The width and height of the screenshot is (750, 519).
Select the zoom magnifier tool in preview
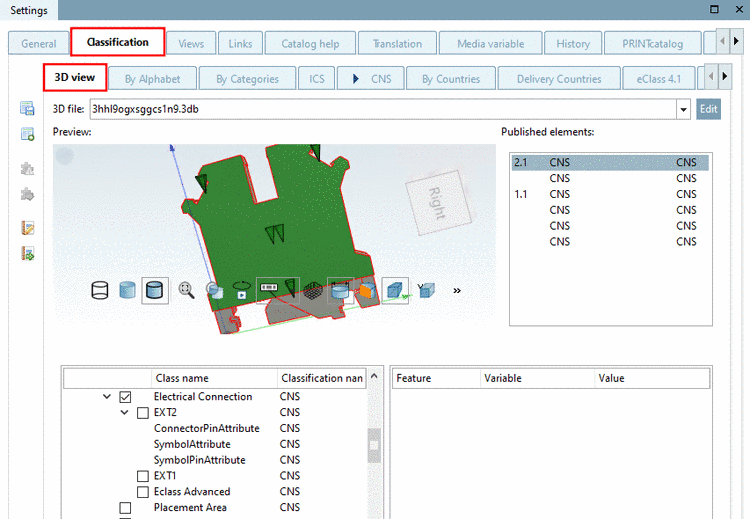[x=186, y=290]
